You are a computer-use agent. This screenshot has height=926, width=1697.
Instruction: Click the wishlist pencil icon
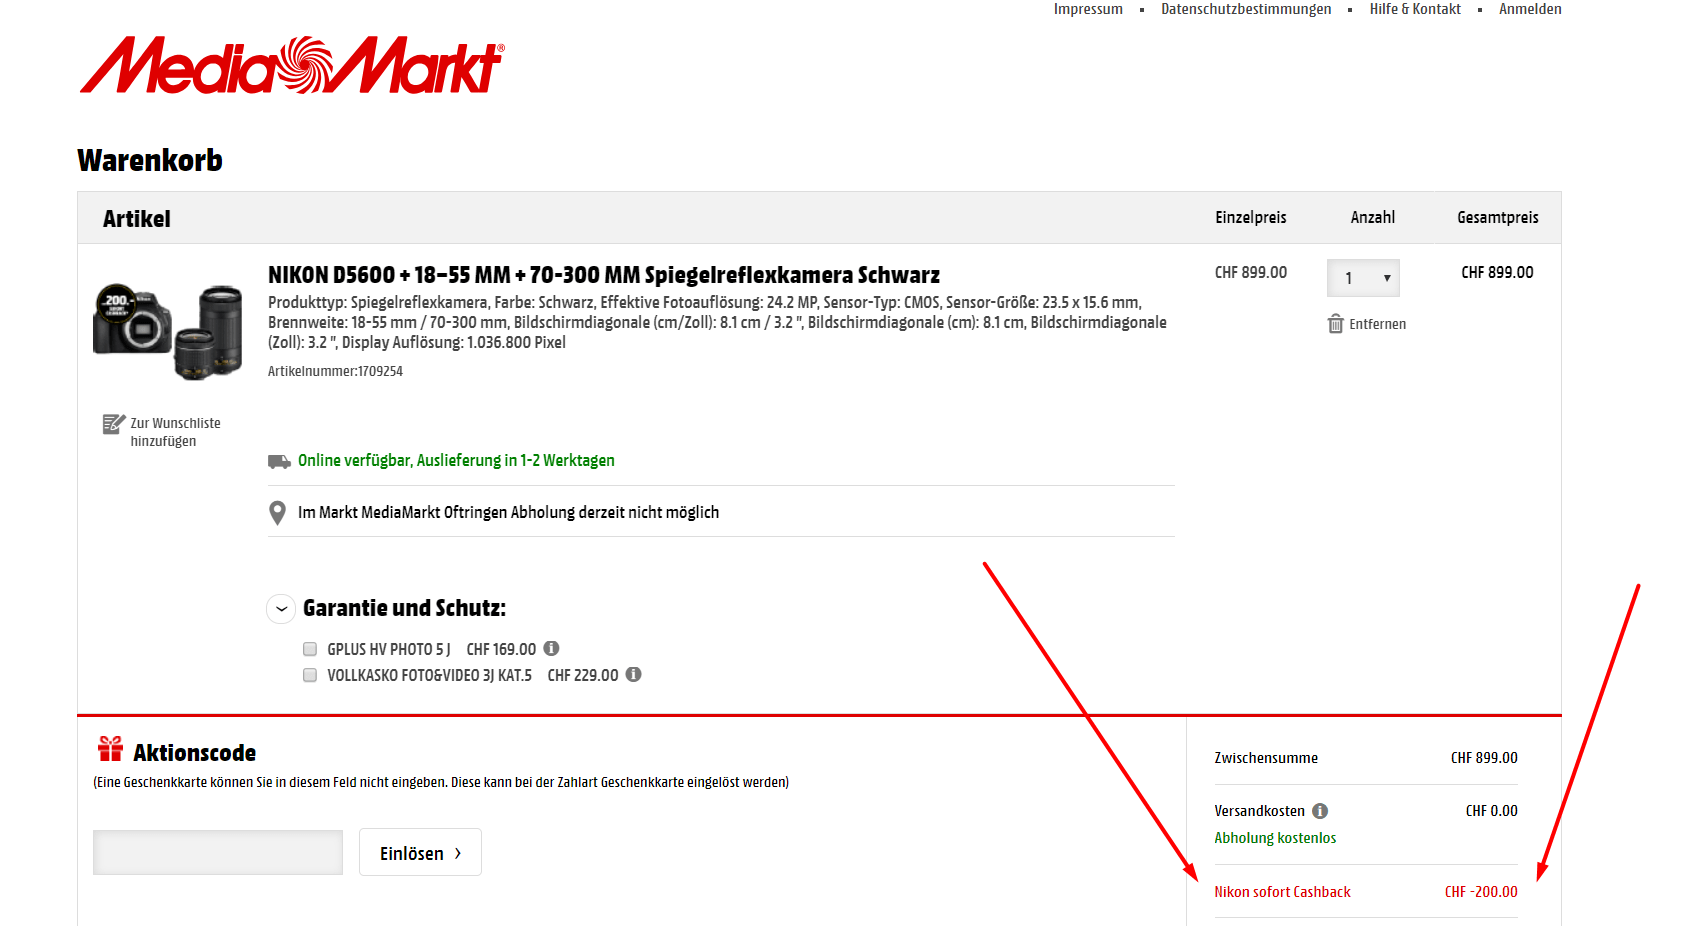click(114, 424)
